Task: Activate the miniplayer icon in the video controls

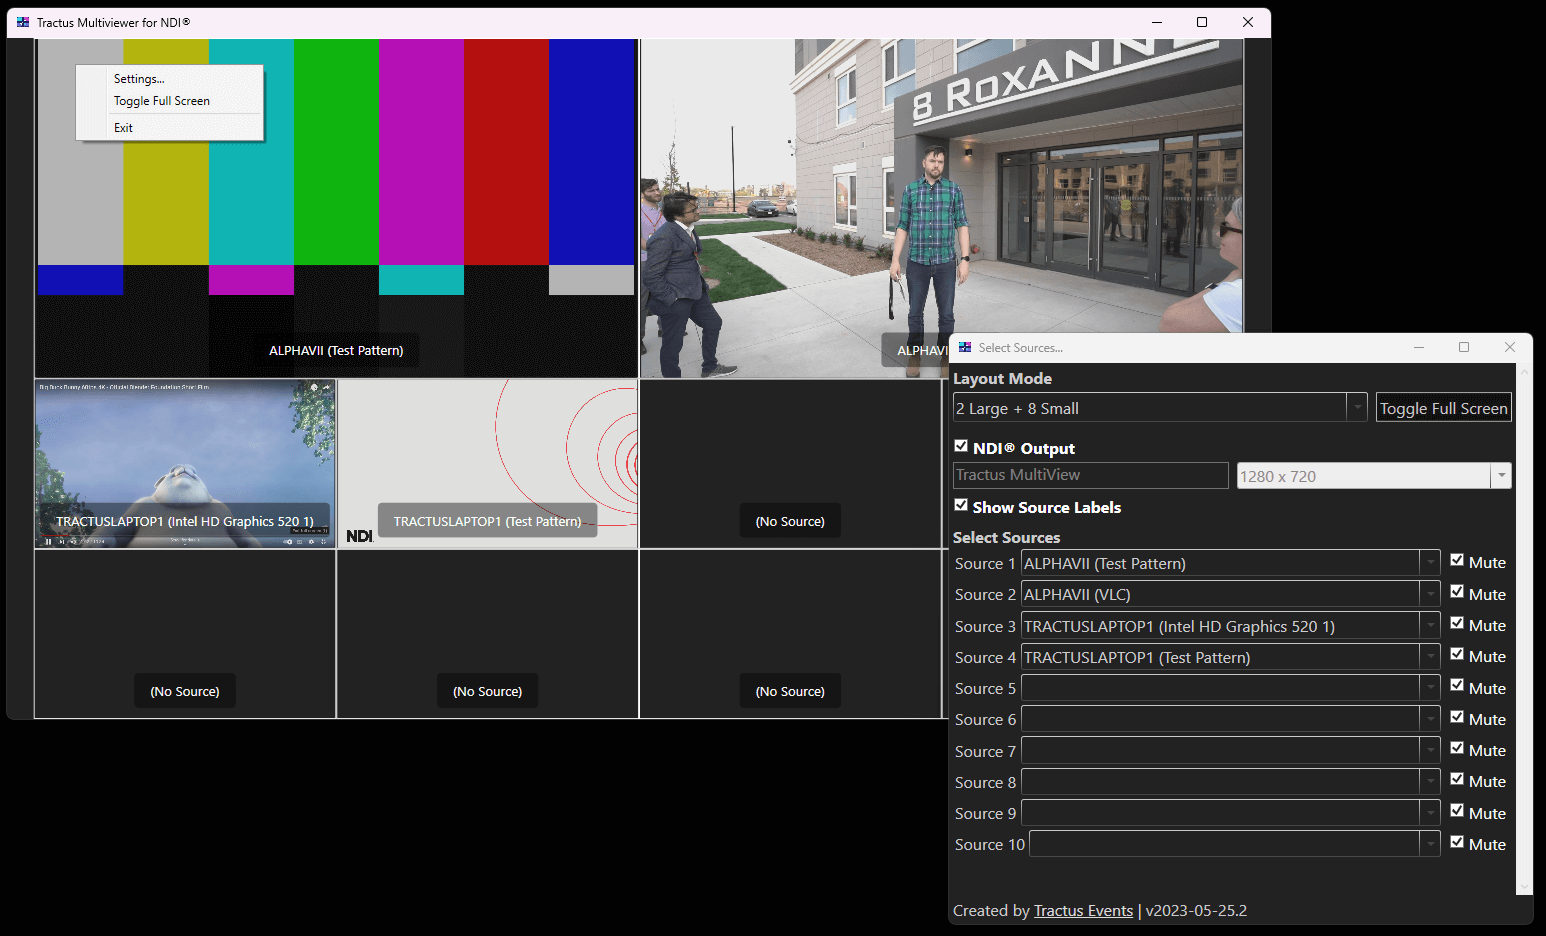Action: click(299, 542)
